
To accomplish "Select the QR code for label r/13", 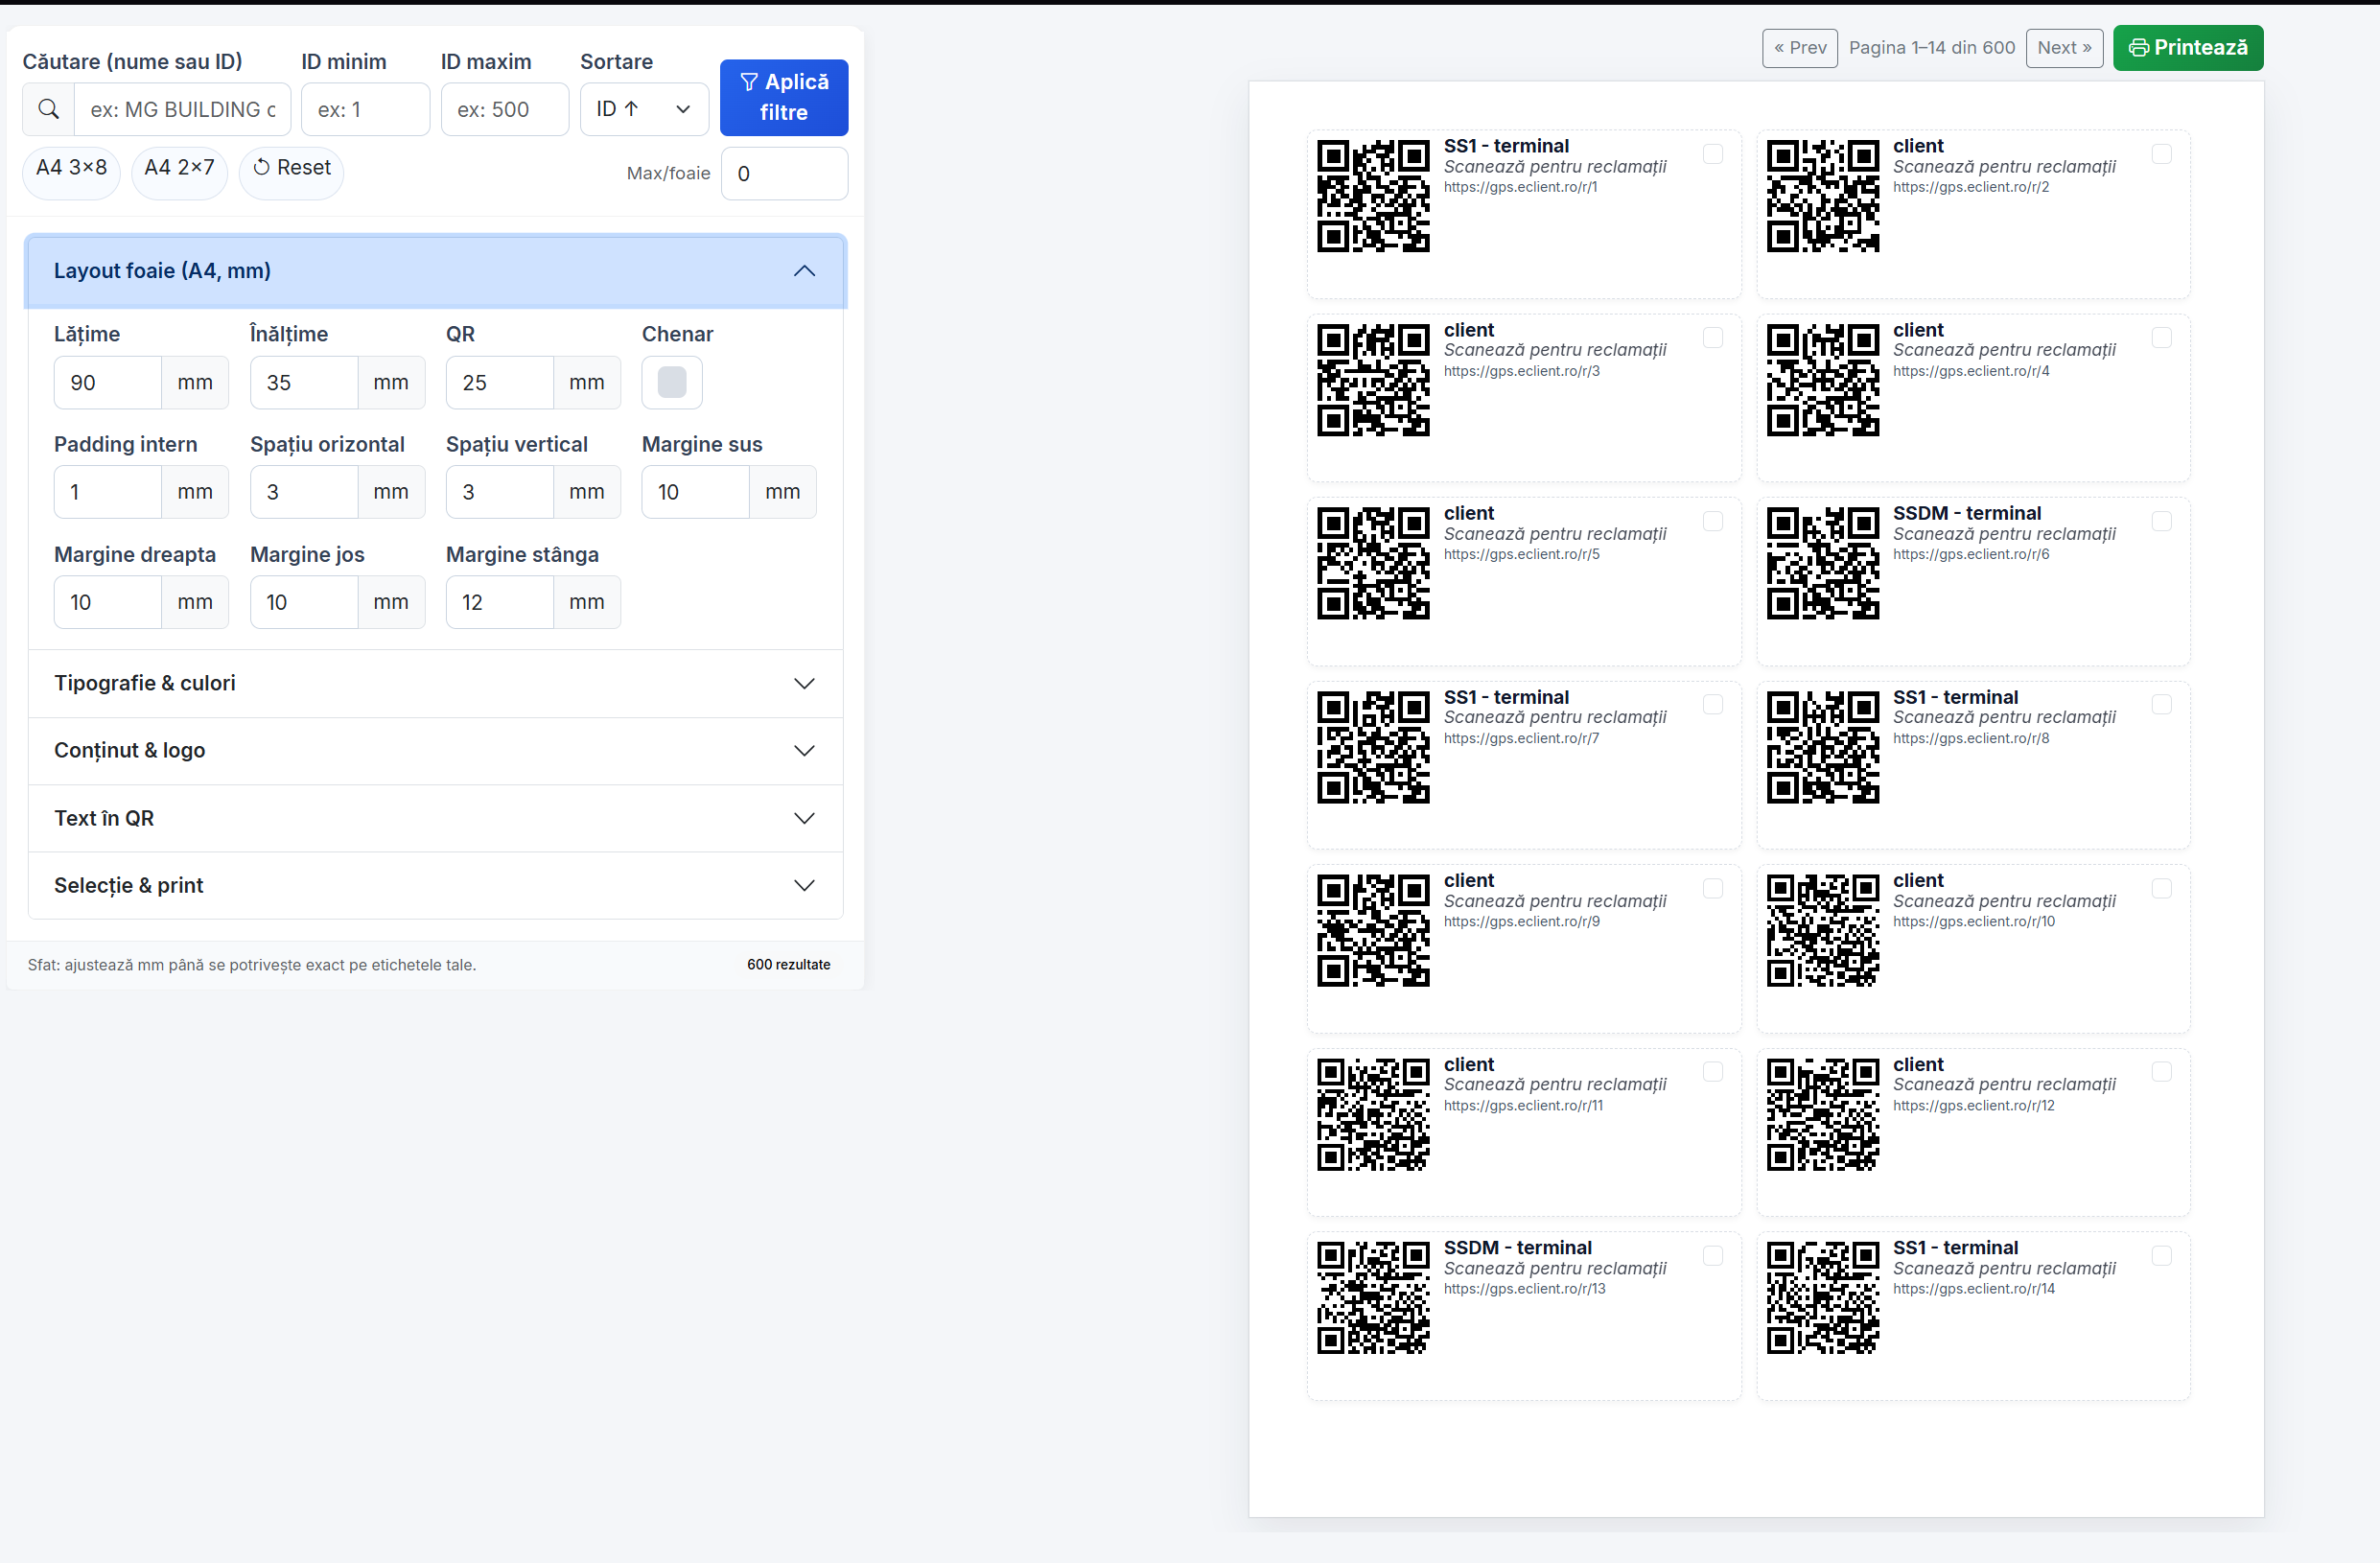I will (x=1373, y=1298).
